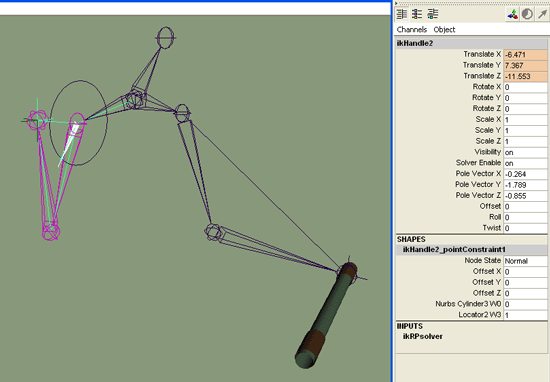Image resolution: width=550 pixels, height=382 pixels.
Task: Click the Scale Y value field
Action: (x=525, y=131)
